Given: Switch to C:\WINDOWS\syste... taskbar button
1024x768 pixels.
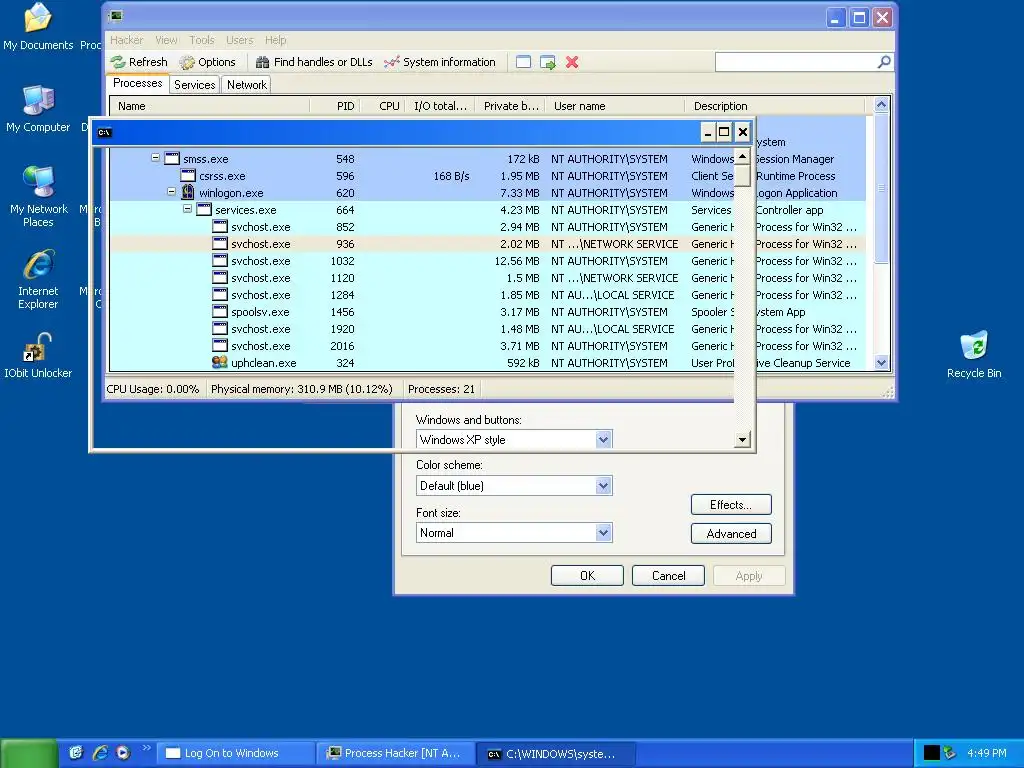Looking at the screenshot, I should point(556,753).
